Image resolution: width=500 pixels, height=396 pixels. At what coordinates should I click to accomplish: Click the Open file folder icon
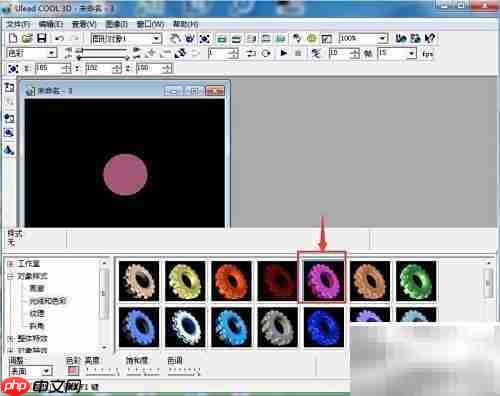coord(27,38)
